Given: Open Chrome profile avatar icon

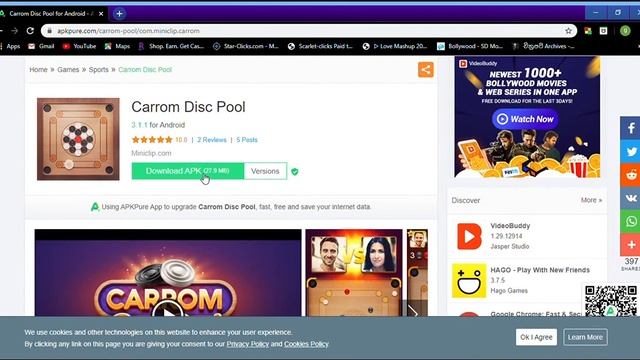Looking at the screenshot, I should pos(624,31).
